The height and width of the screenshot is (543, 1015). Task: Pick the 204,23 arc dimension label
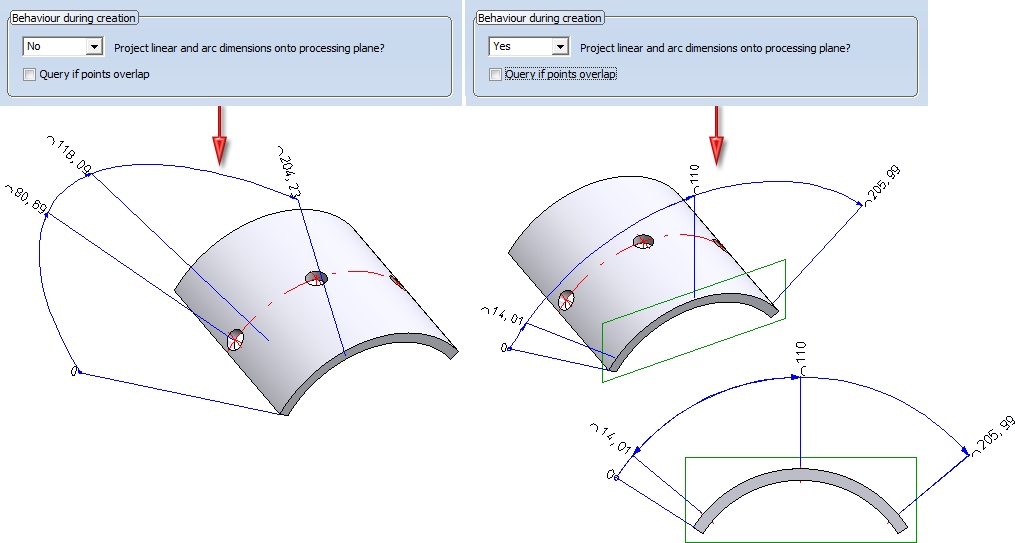[x=287, y=170]
